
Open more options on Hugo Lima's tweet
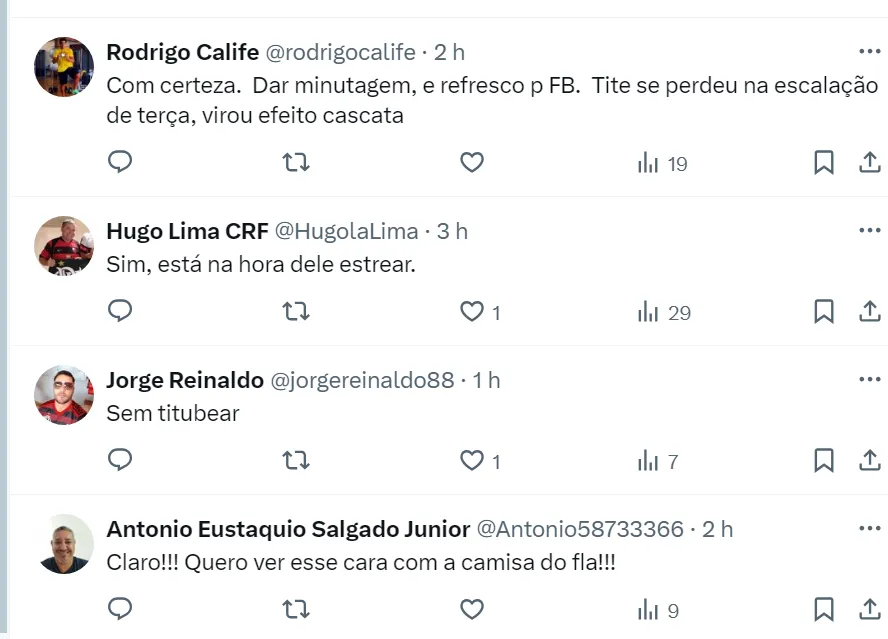[869, 231]
